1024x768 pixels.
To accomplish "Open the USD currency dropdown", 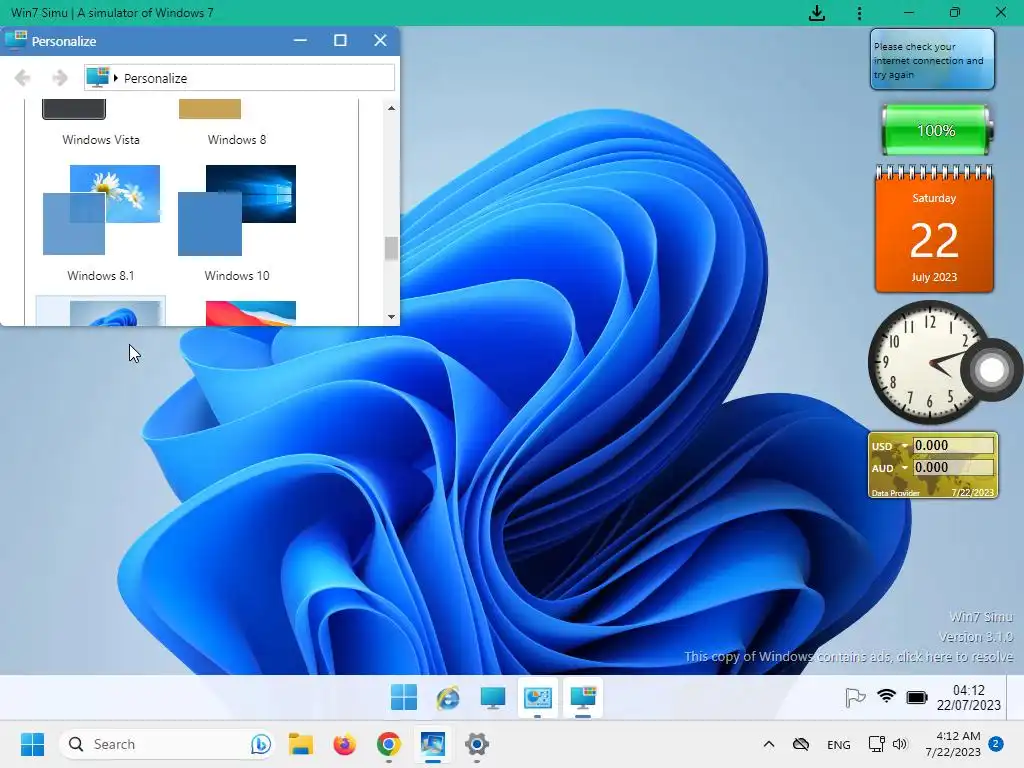I will (904, 446).
